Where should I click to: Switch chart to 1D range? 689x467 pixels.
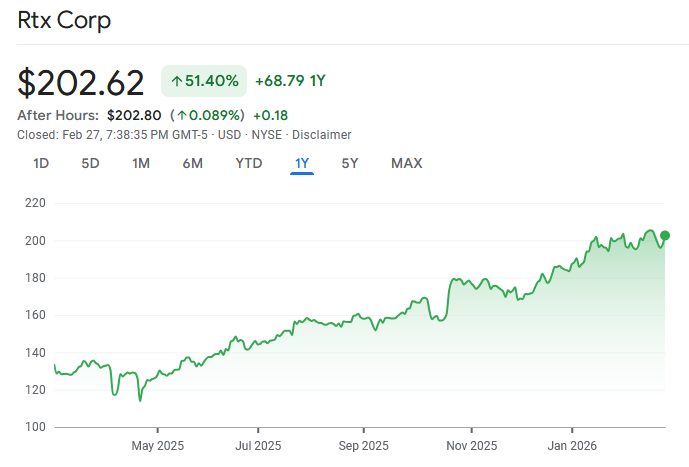tap(41, 163)
